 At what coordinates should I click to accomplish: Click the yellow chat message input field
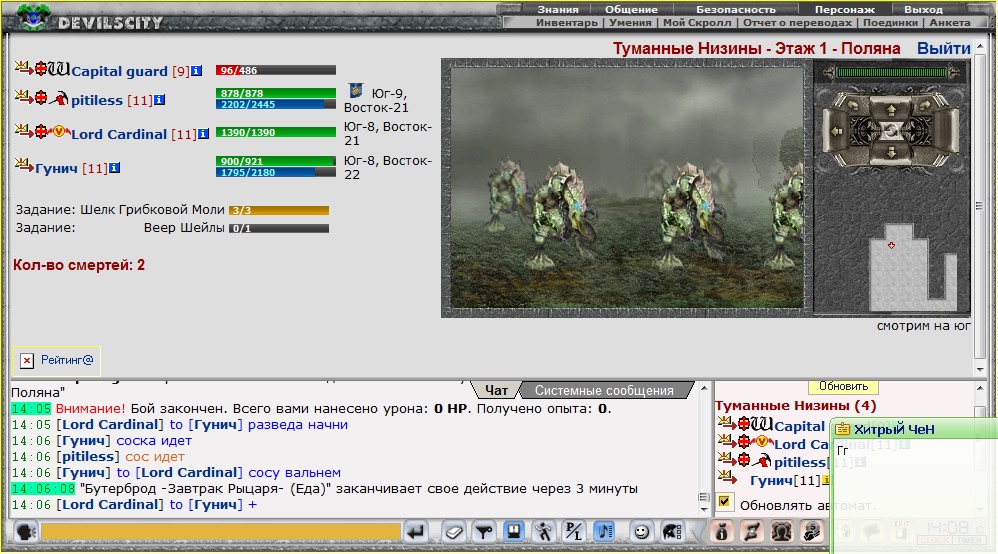point(220,532)
